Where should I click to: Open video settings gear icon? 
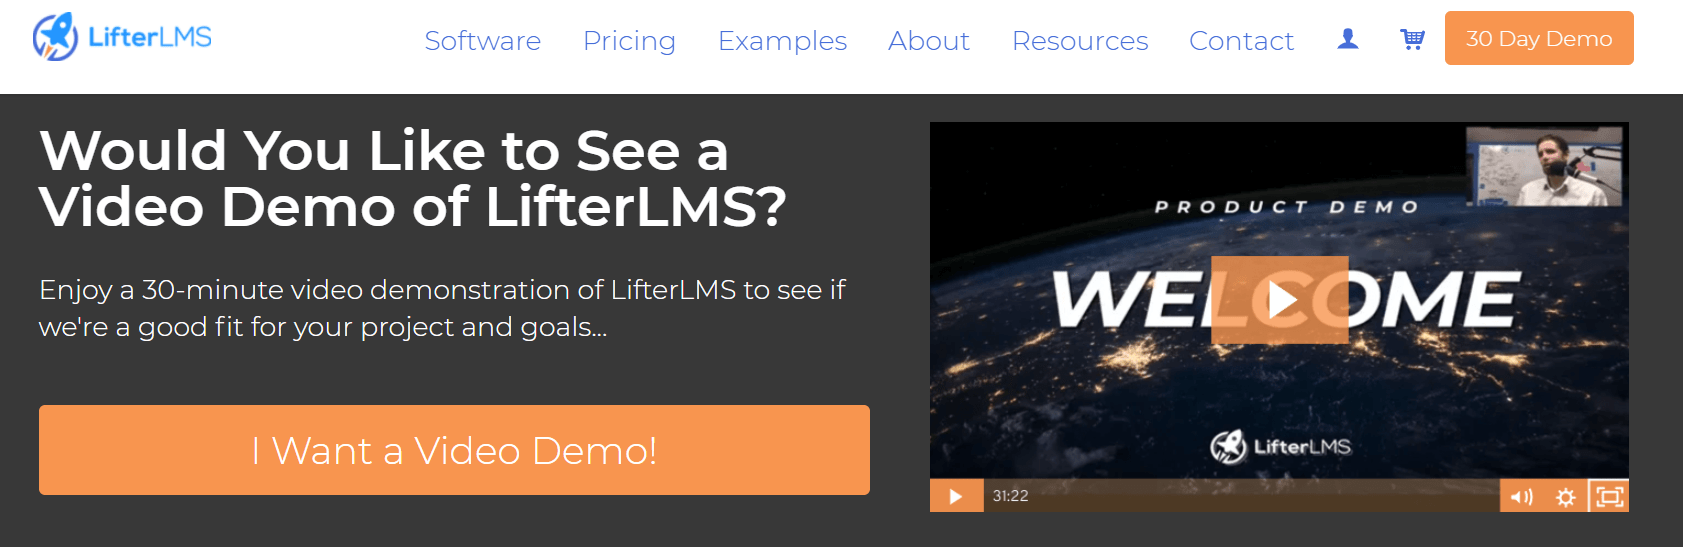coord(1566,497)
